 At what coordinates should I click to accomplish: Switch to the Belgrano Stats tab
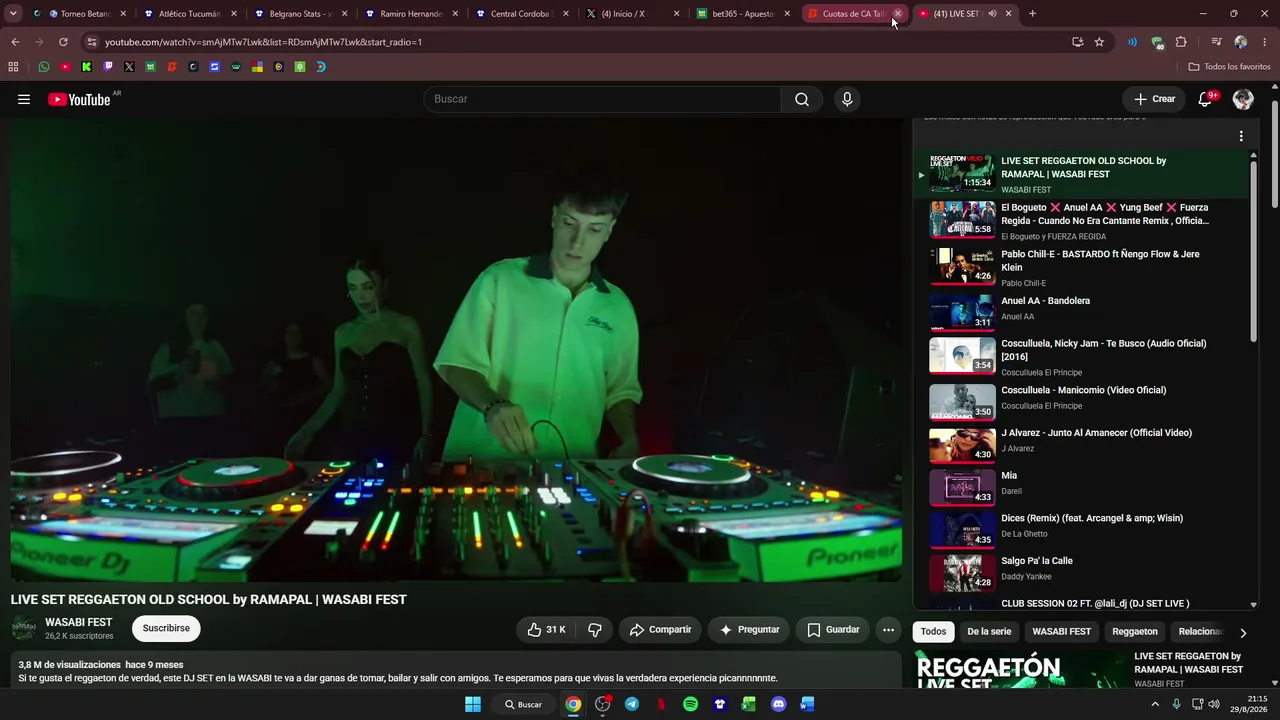[x=301, y=14]
